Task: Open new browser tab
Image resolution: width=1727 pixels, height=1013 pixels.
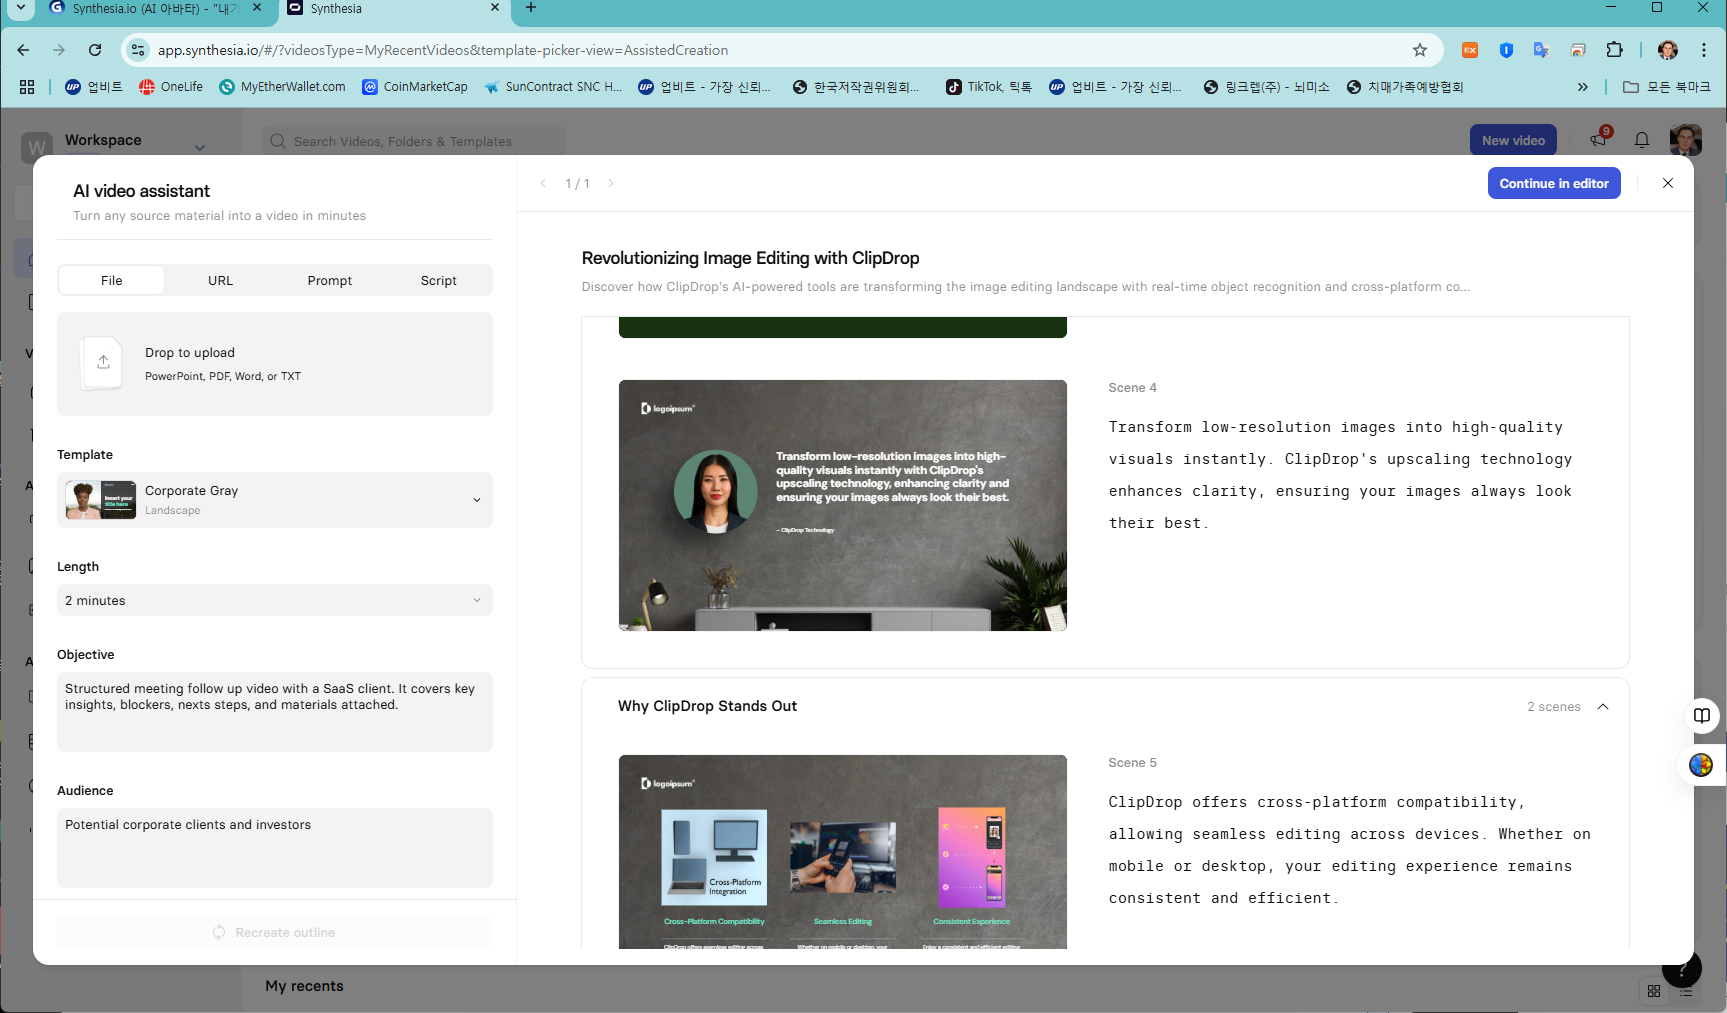Action: [531, 8]
